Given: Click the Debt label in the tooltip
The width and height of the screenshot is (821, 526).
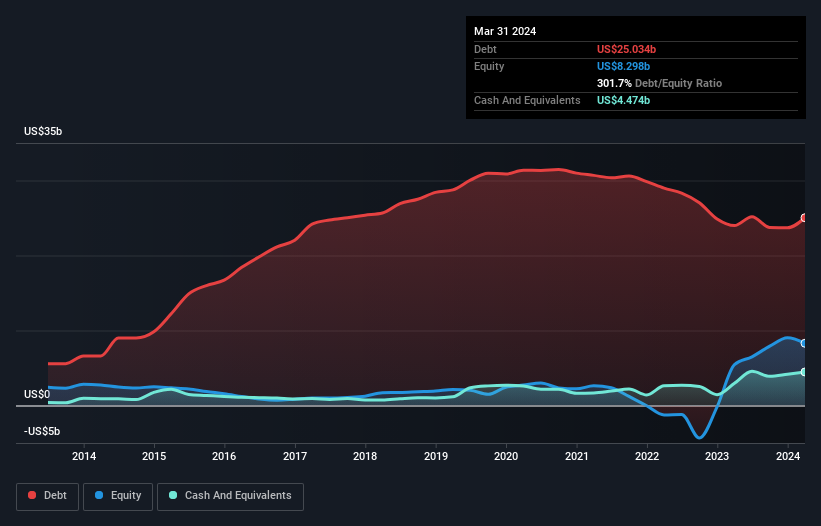Looking at the screenshot, I should pyautogui.click(x=485, y=49).
